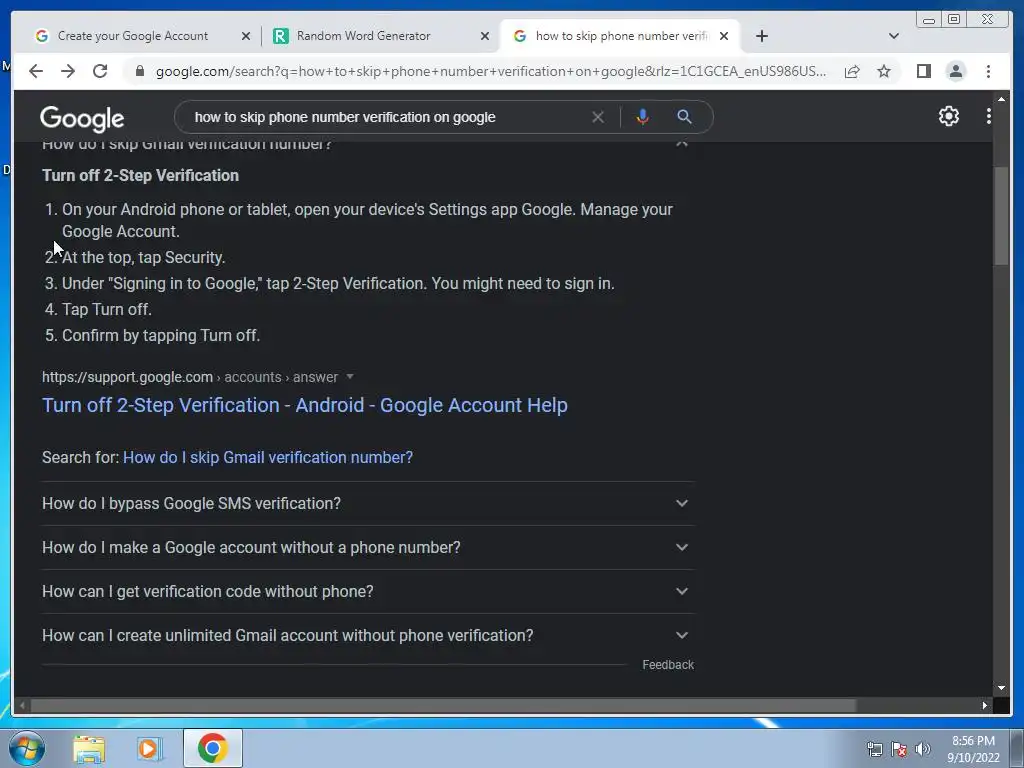The image size is (1024, 768).
Task: Click Show desktop button at taskbar edge
Action: pos(1018,748)
